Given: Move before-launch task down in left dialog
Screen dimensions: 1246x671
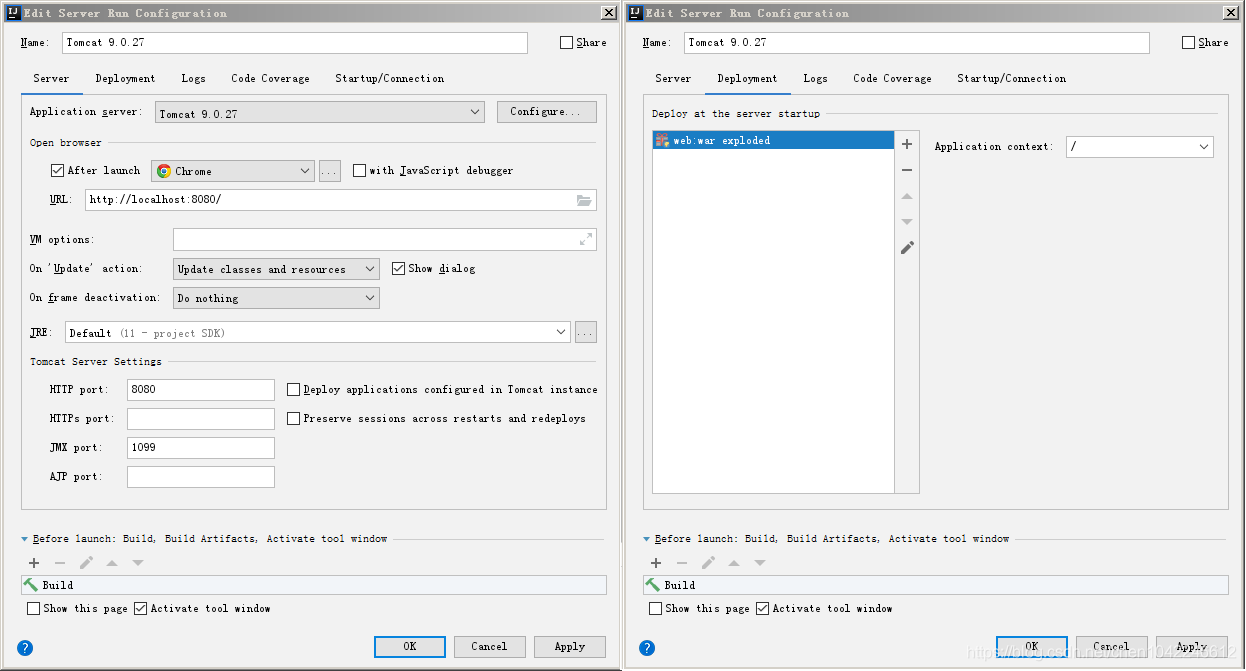Looking at the screenshot, I should pyautogui.click(x=138, y=563).
